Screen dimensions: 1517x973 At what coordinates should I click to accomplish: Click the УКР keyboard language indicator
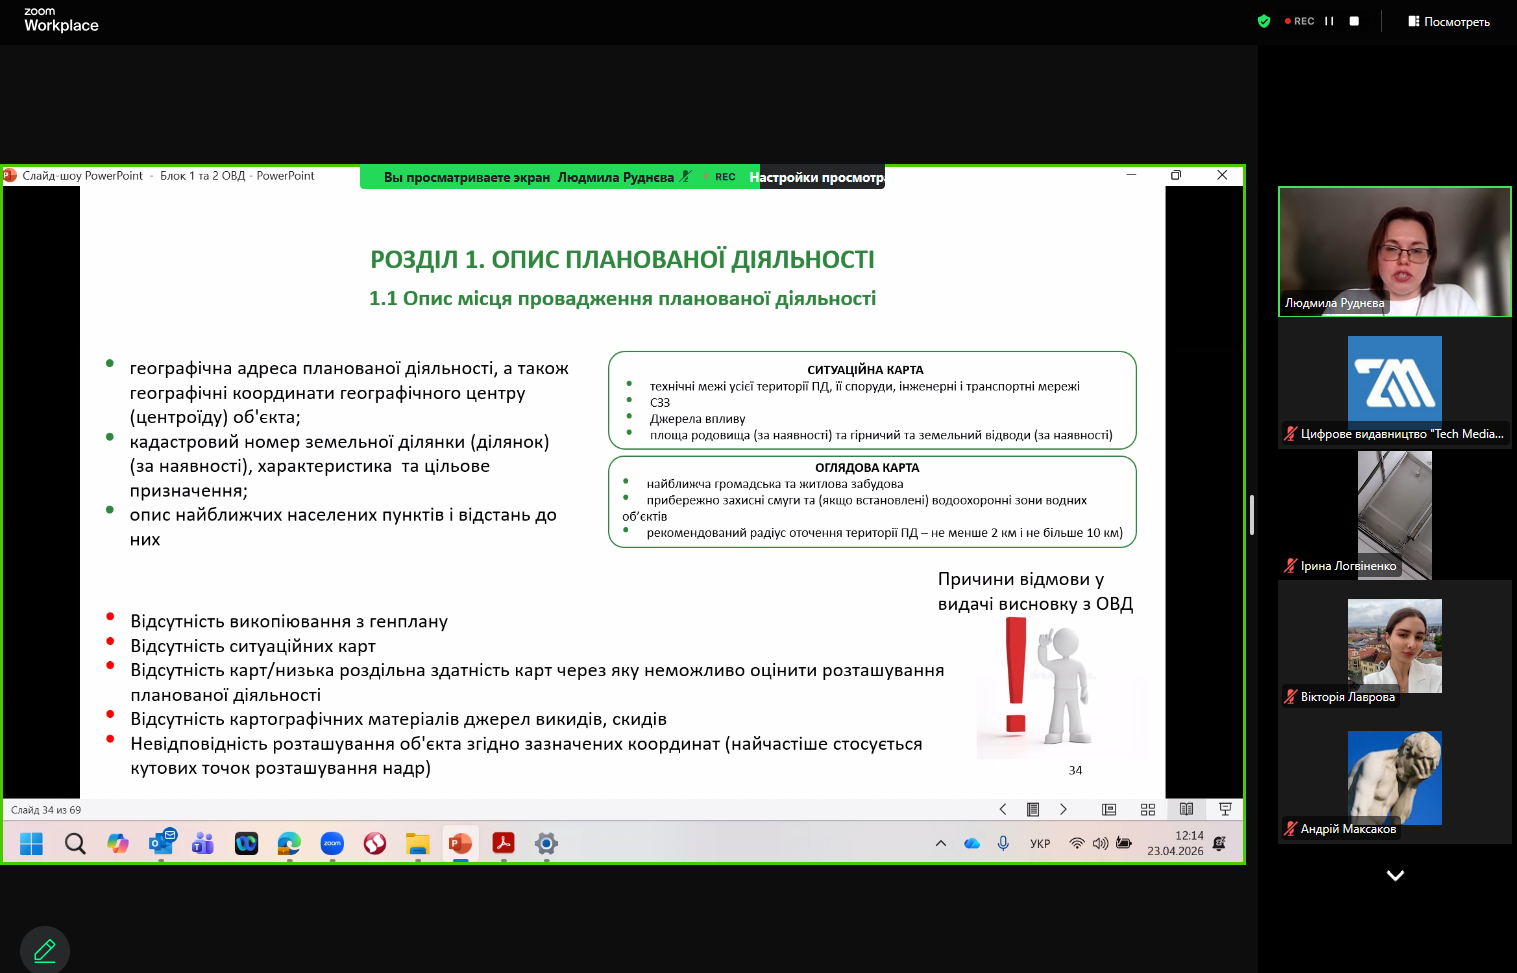tap(1040, 843)
